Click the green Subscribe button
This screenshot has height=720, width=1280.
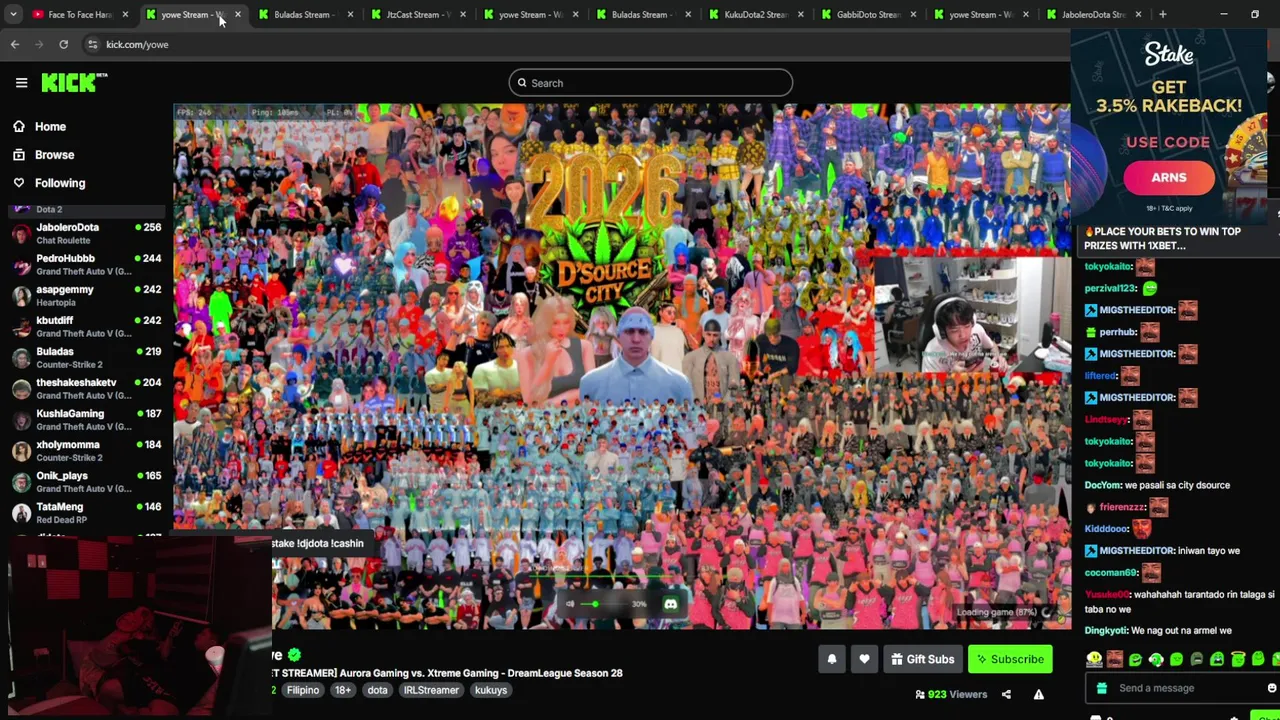[1010, 659]
